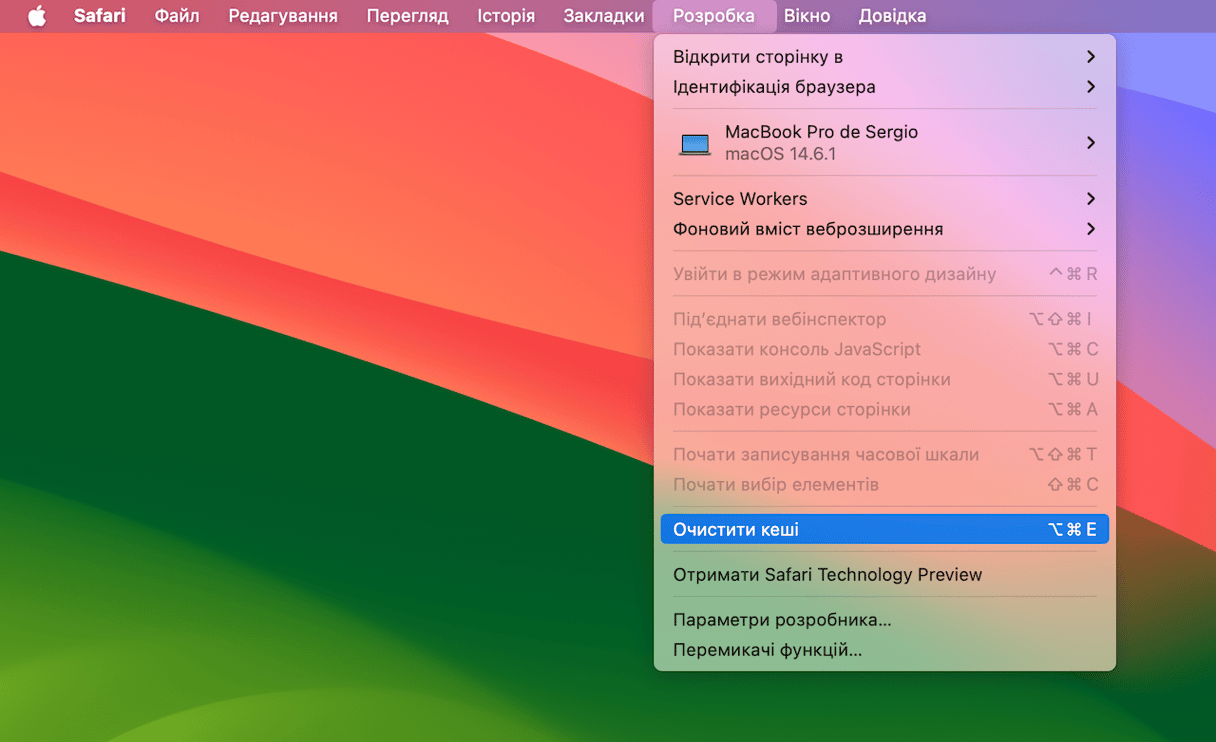Image resolution: width=1216 pixels, height=742 pixels.
Task: Open the Перегляд menu
Action: [407, 16]
